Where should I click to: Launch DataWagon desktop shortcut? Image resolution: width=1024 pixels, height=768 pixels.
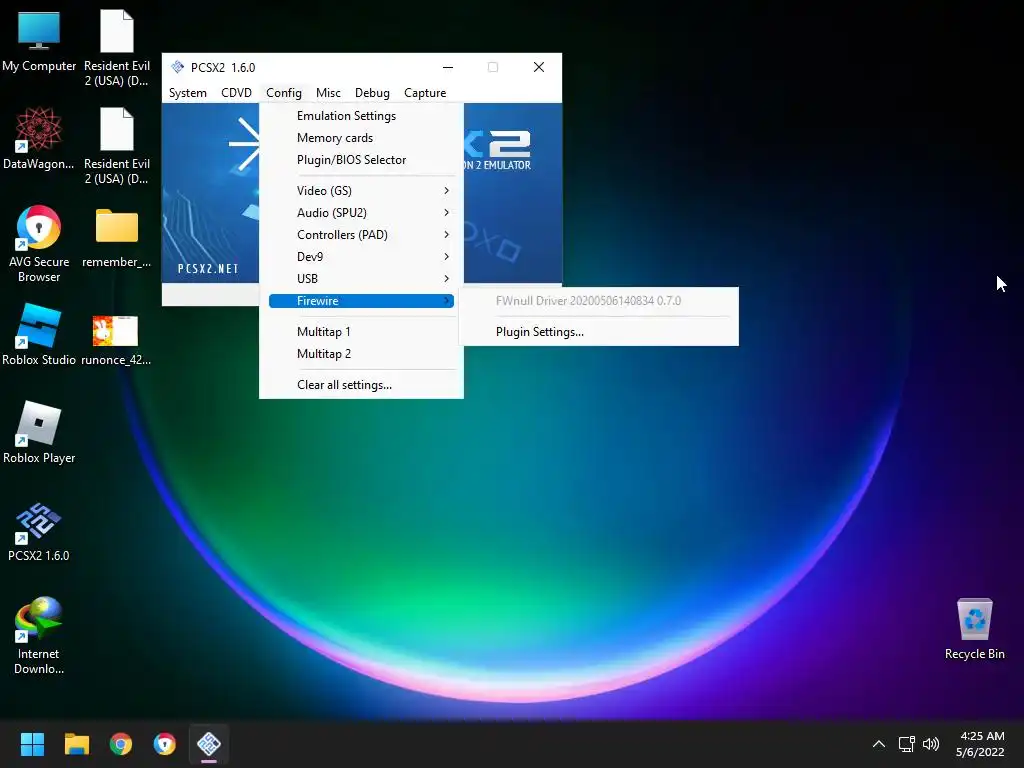39,138
